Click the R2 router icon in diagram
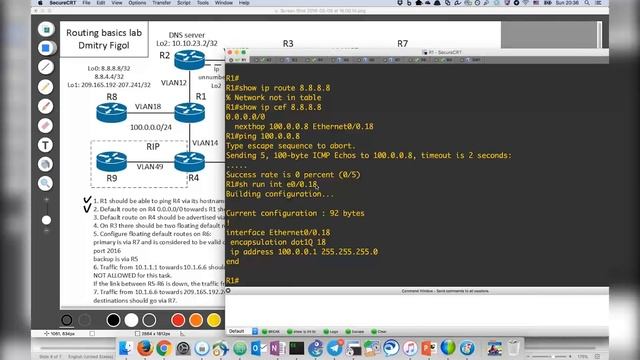Screen dimensions: 640x360 pos(189,60)
